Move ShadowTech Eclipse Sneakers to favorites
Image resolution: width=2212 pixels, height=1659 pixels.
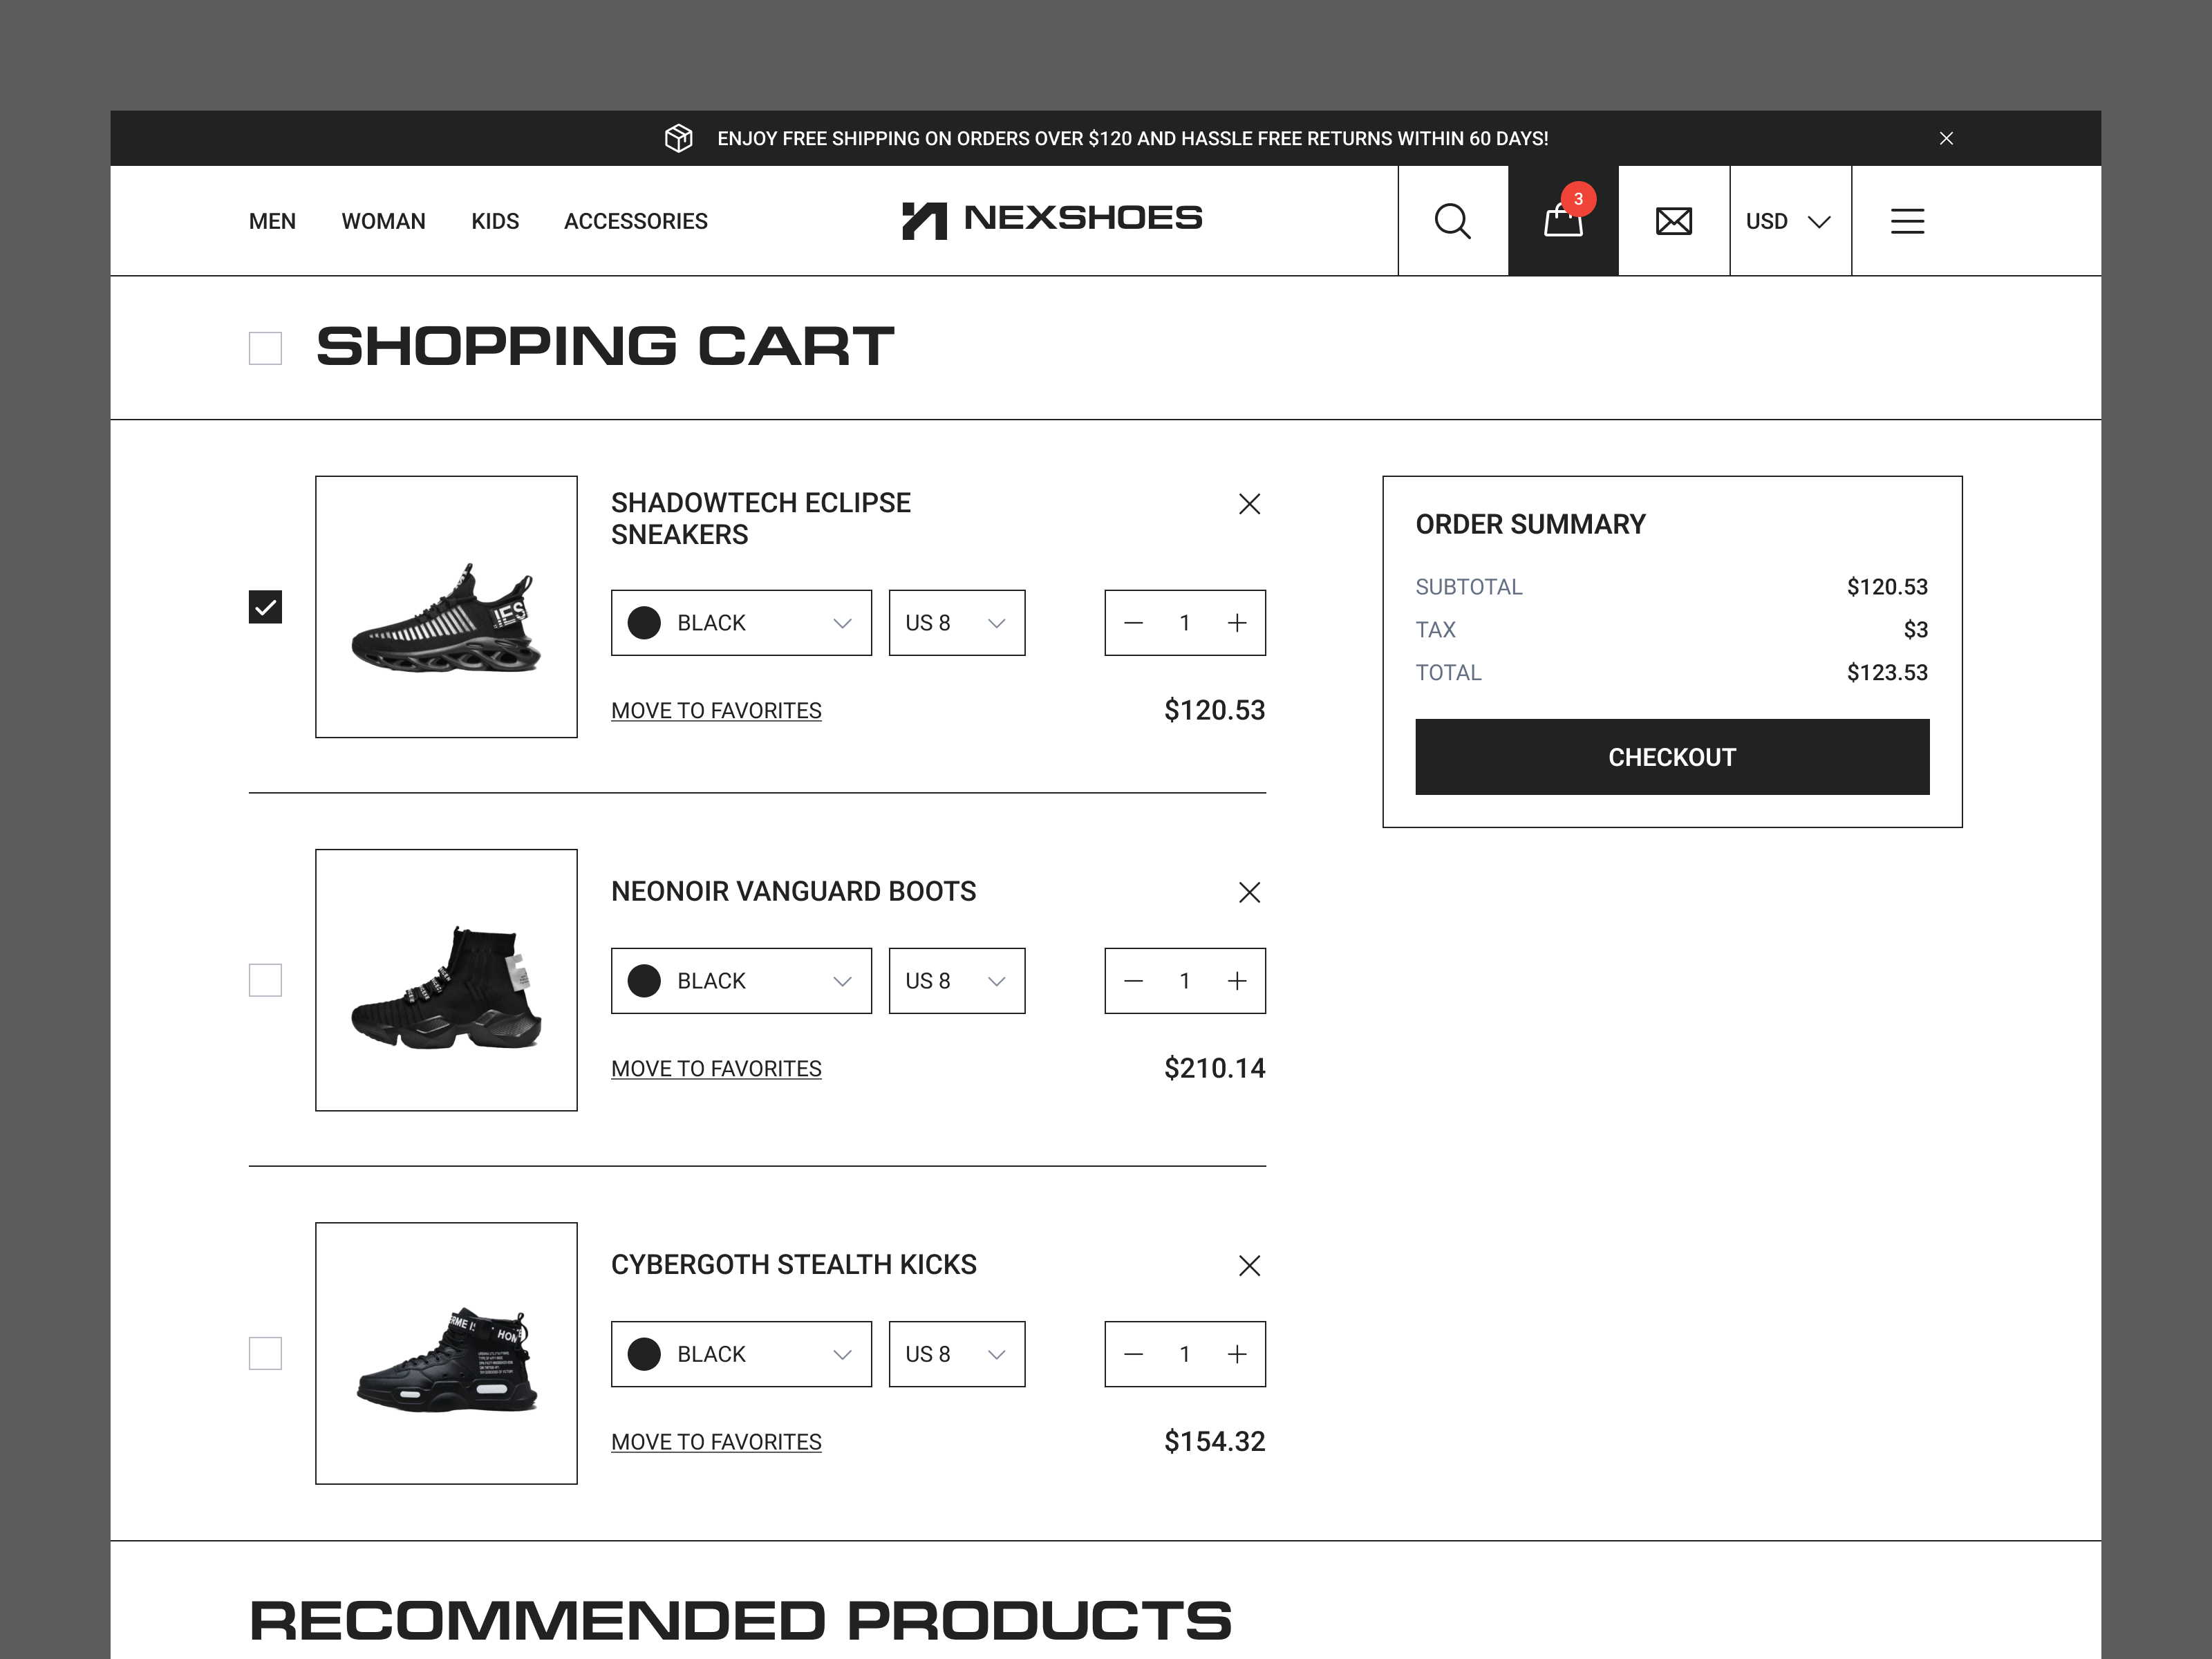pos(716,710)
